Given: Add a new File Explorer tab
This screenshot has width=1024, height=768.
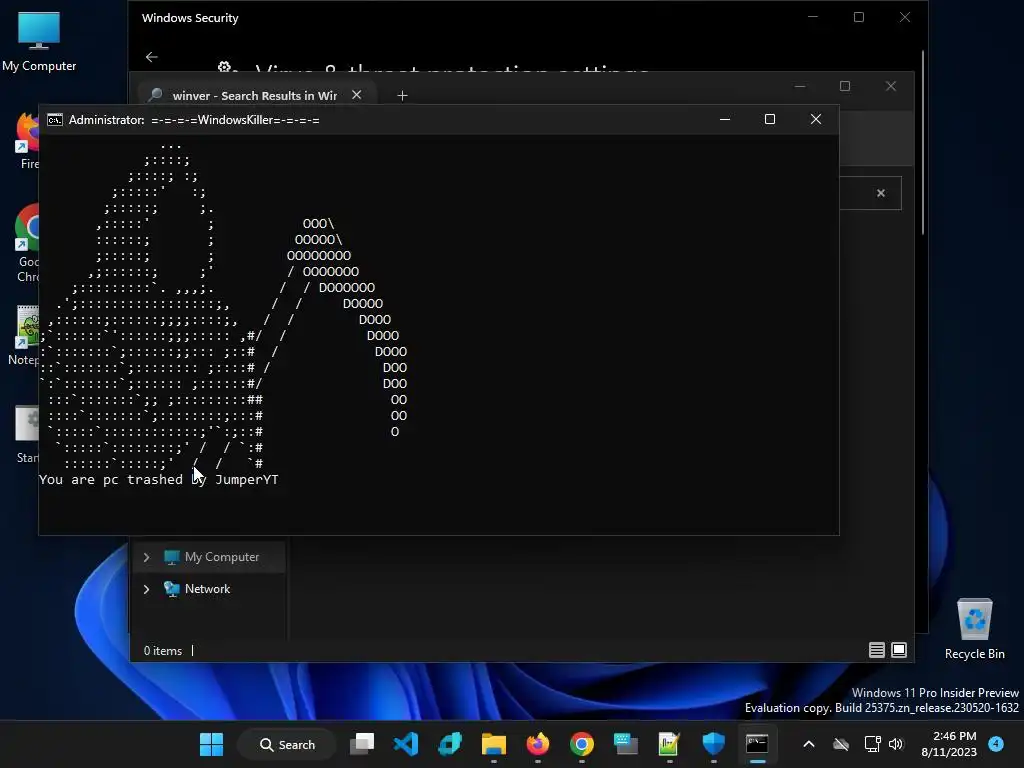Looking at the screenshot, I should pos(402,95).
